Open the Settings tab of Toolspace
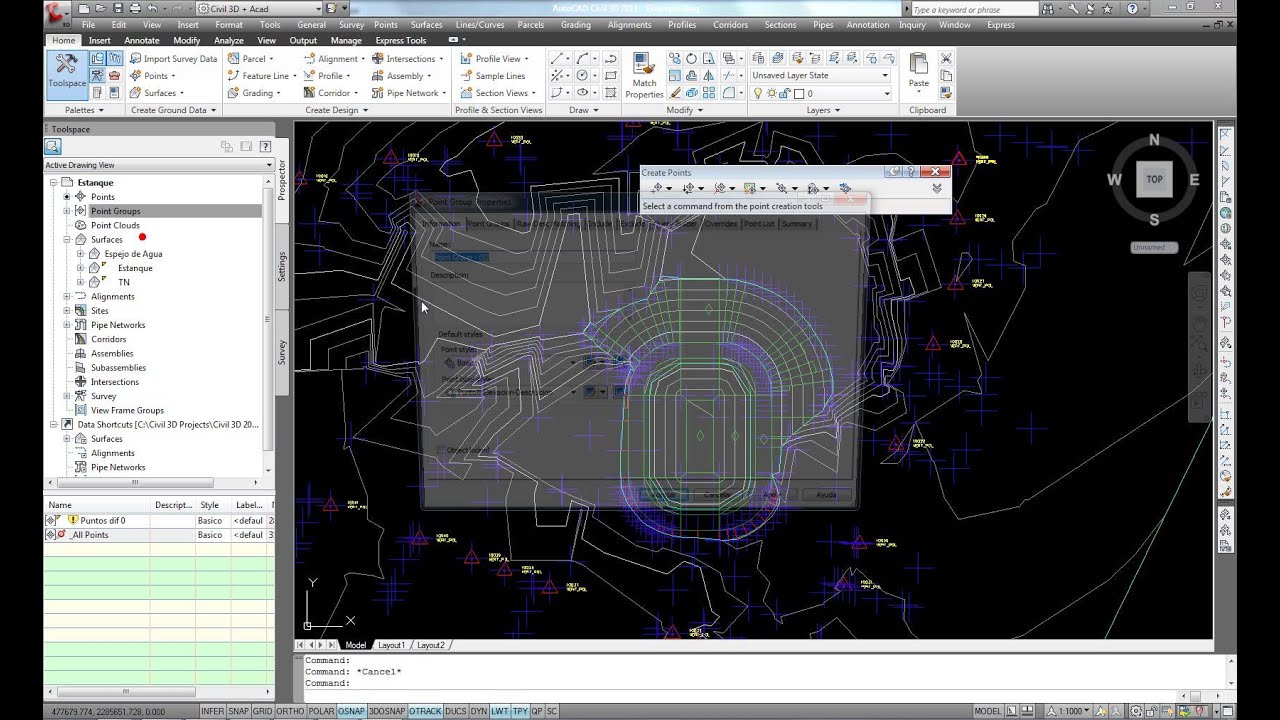 tap(282, 266)
